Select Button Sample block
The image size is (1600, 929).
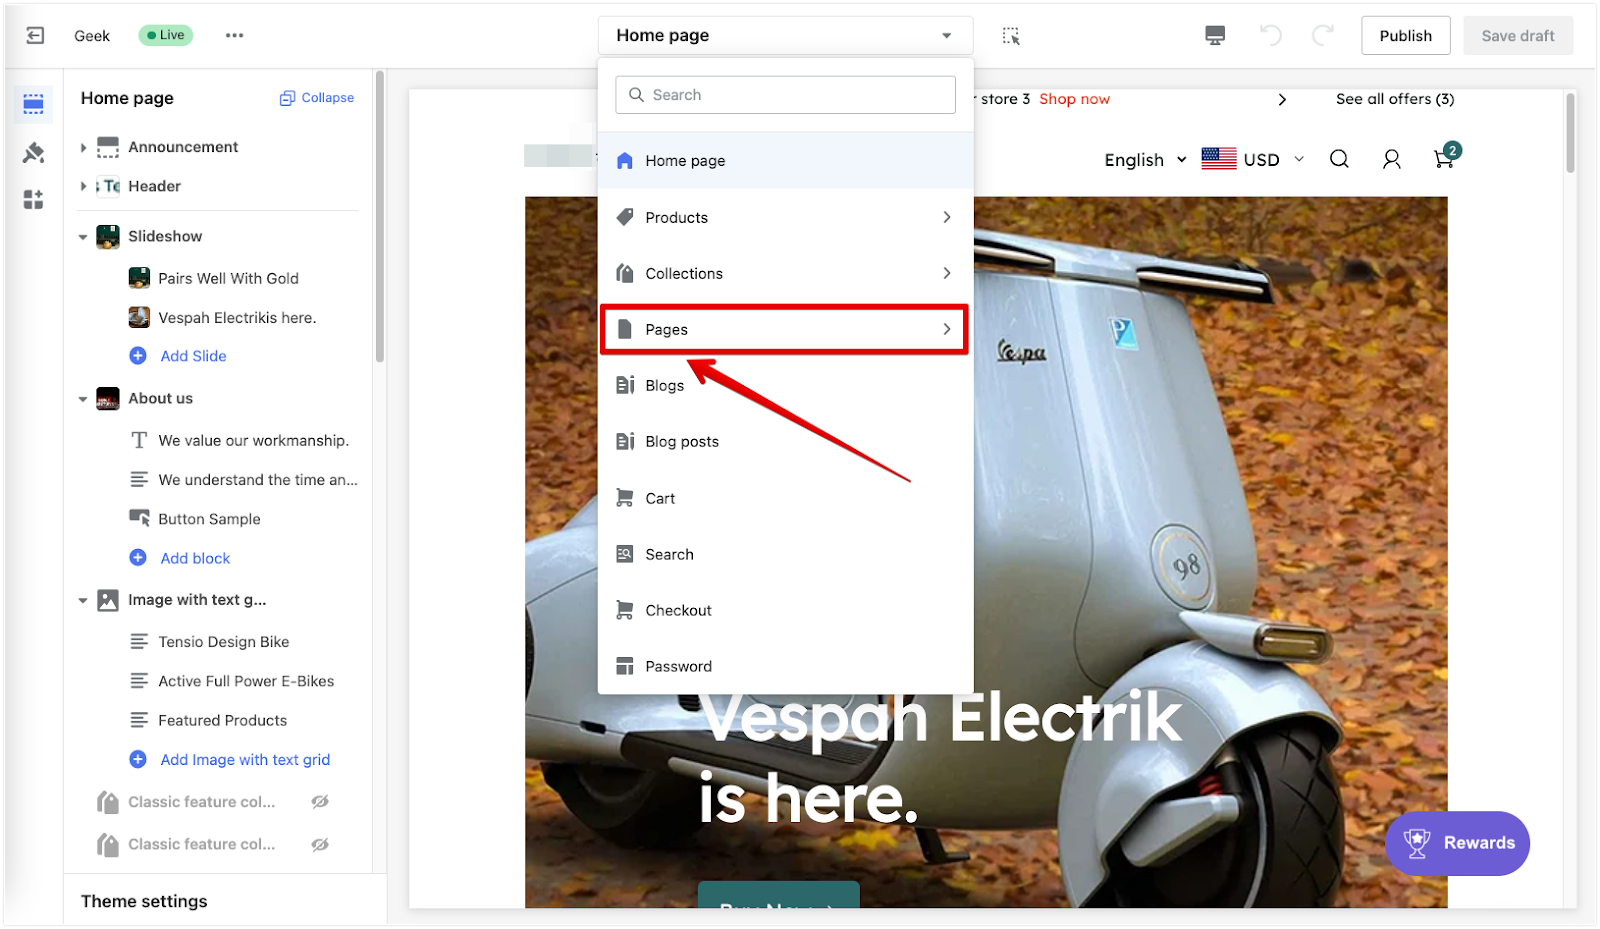pos(209,519)
